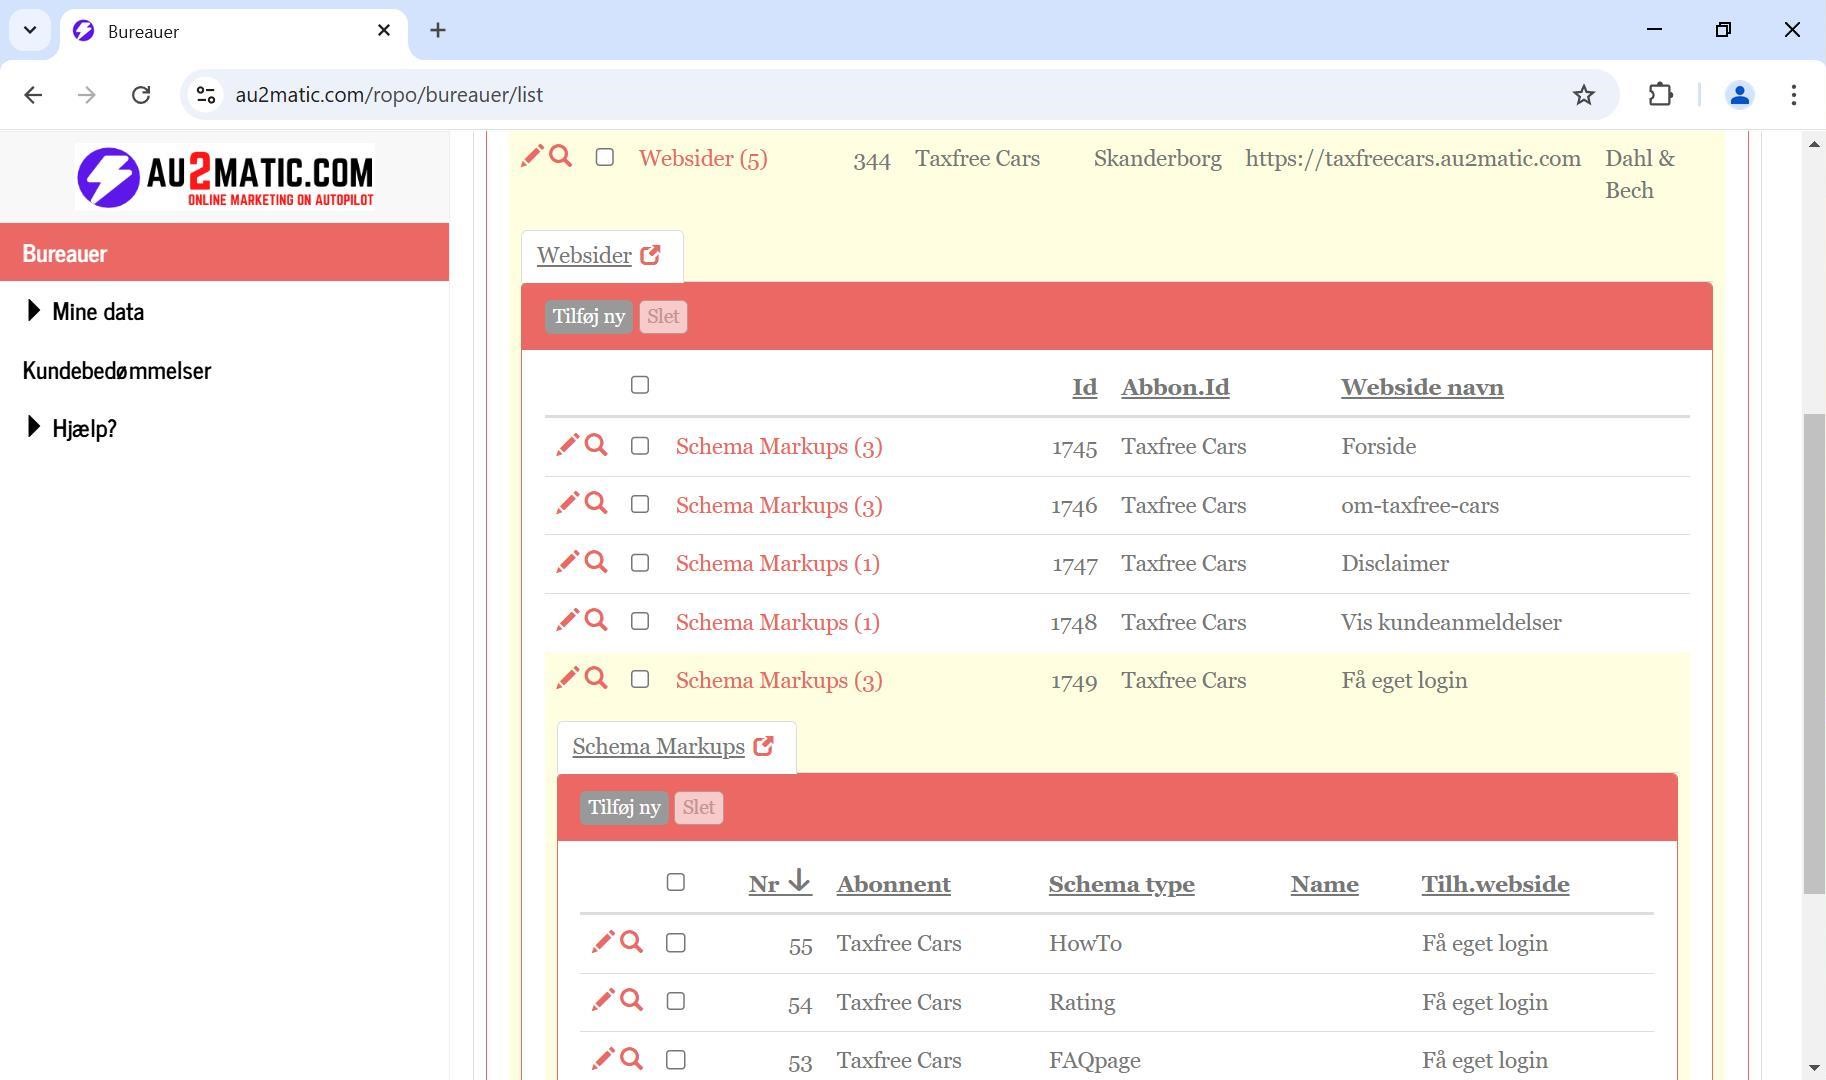Reload the current page
Image resolution: width=1826 pixels, height=1080 pixels.
tap(141, 95)
